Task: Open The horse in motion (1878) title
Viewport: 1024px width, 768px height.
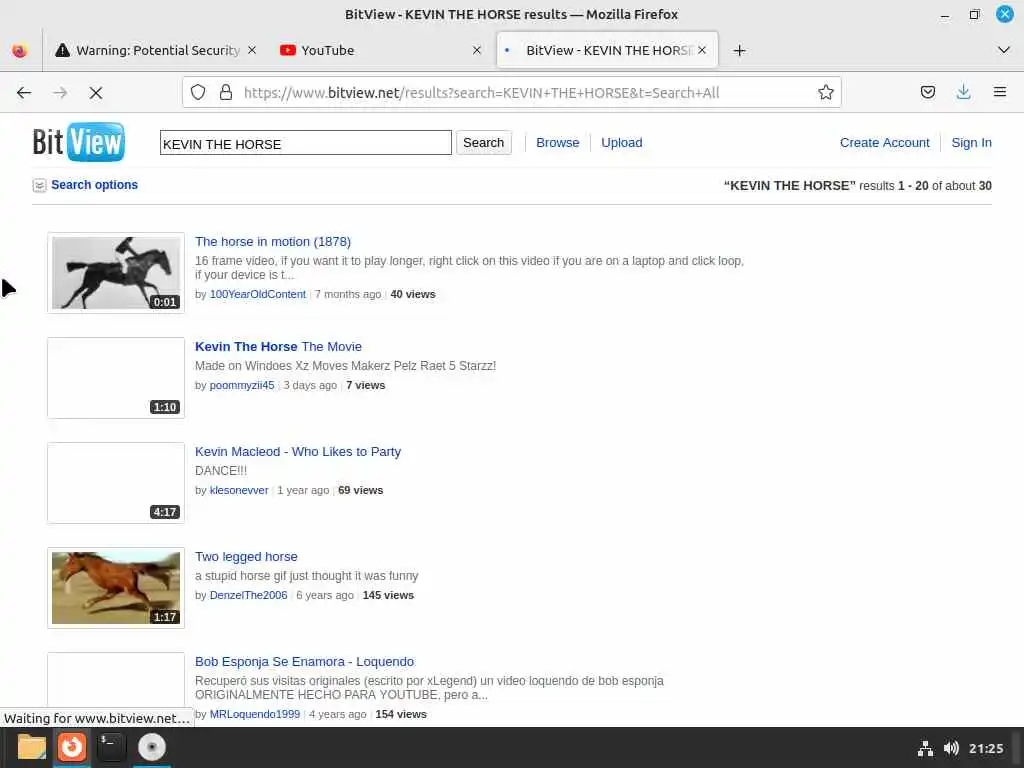Action: pyautogui.click(x=273, y=242)
